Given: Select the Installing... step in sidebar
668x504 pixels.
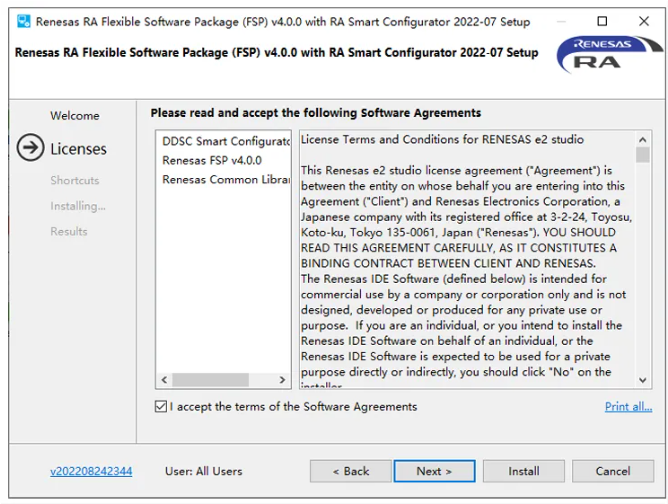Looking at the screenshot, I should tap(78, 206).
